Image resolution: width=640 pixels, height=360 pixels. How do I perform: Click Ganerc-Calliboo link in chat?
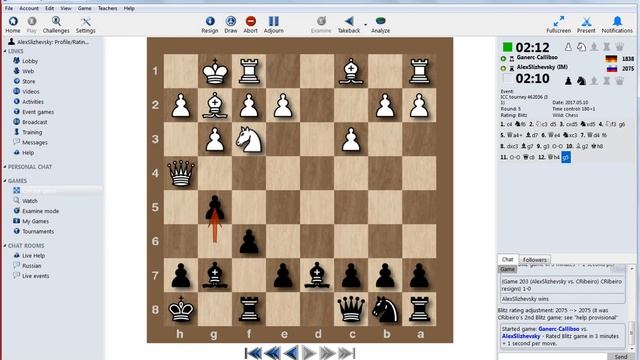[559, 329]
